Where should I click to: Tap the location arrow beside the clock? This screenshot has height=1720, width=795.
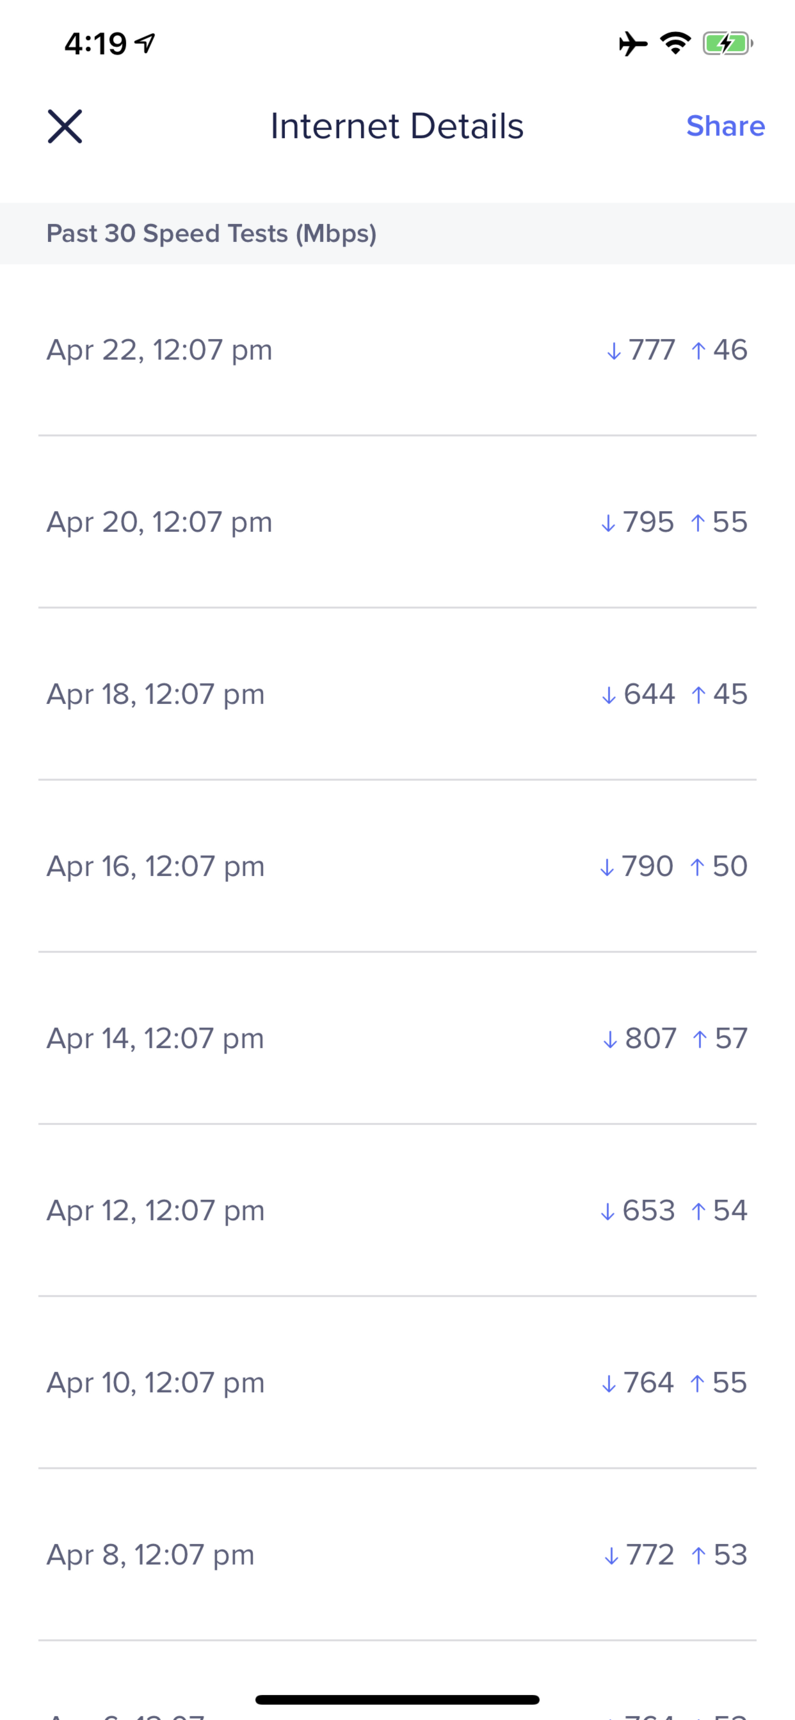tap(146, 43)
